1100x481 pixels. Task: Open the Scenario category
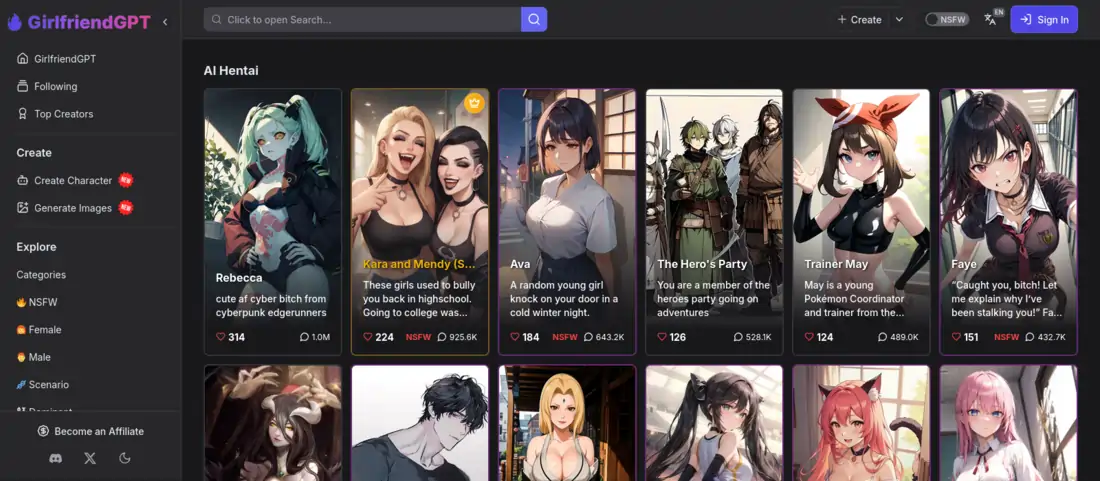point(43,384)
